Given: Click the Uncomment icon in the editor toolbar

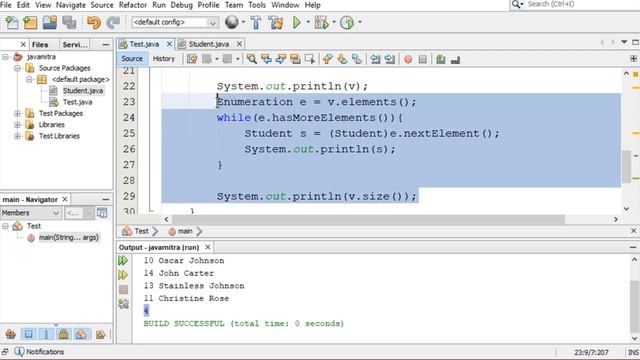Looking at the screenshot, I should click(456, 60).
